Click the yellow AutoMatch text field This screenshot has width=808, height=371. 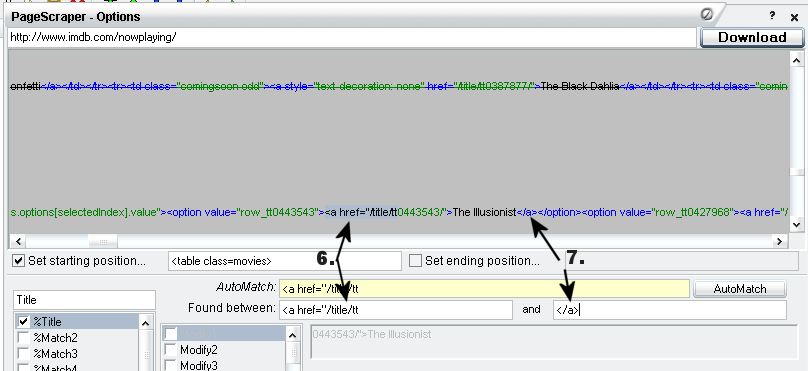tap(484, 289)
